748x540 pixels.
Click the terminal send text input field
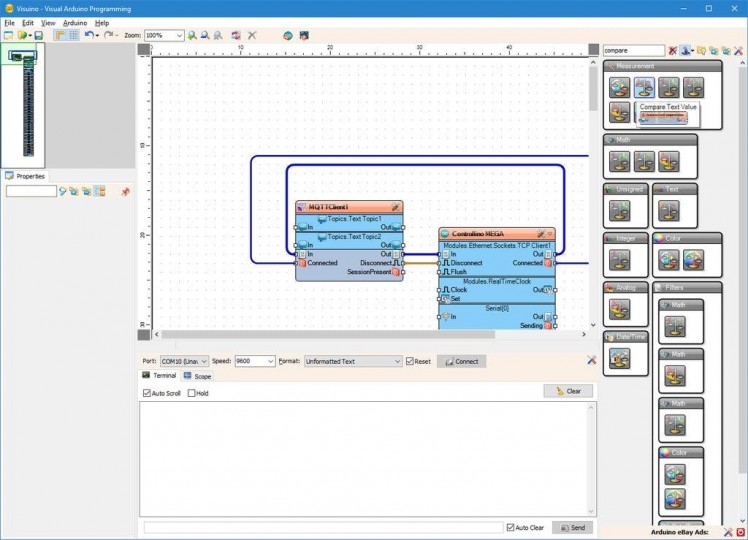coord(322,527)
